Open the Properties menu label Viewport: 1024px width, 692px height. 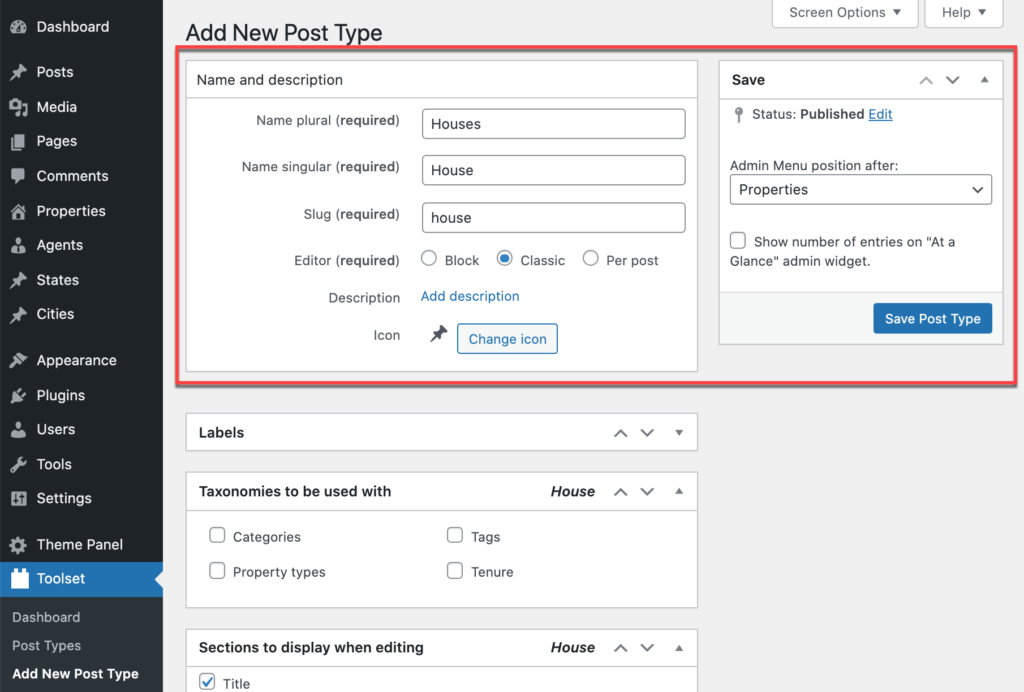point(71,211)
